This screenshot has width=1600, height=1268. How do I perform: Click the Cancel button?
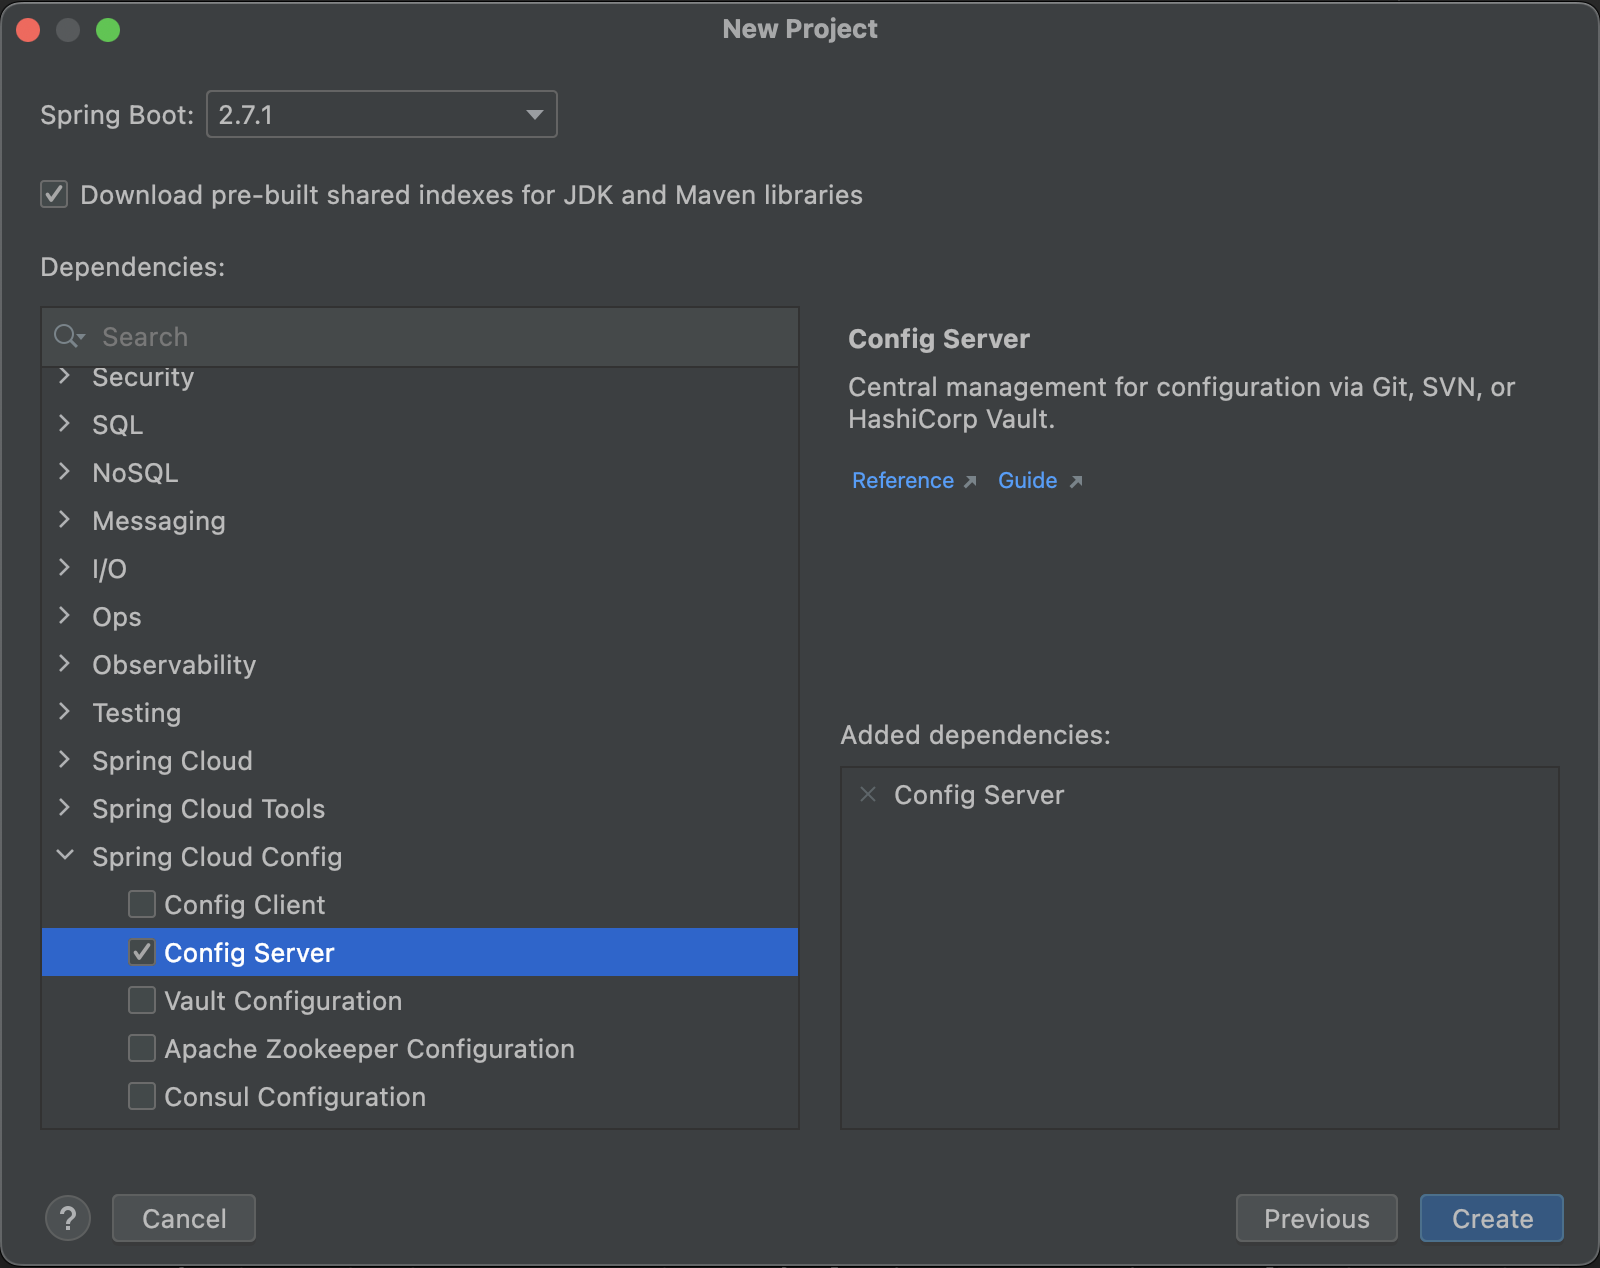[184, 1218]
